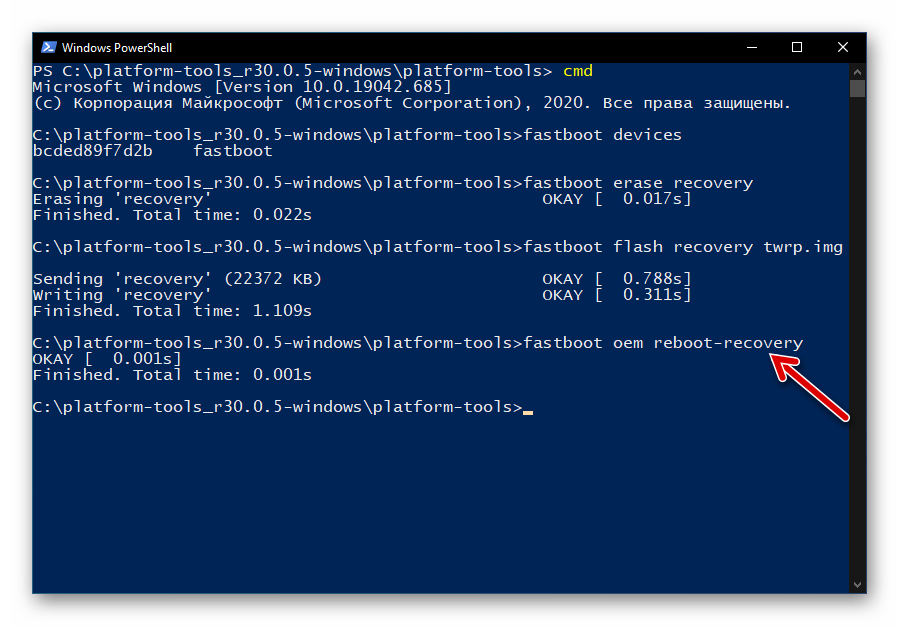Click the device serial "bcded89f7d2b"

(92, 151)
